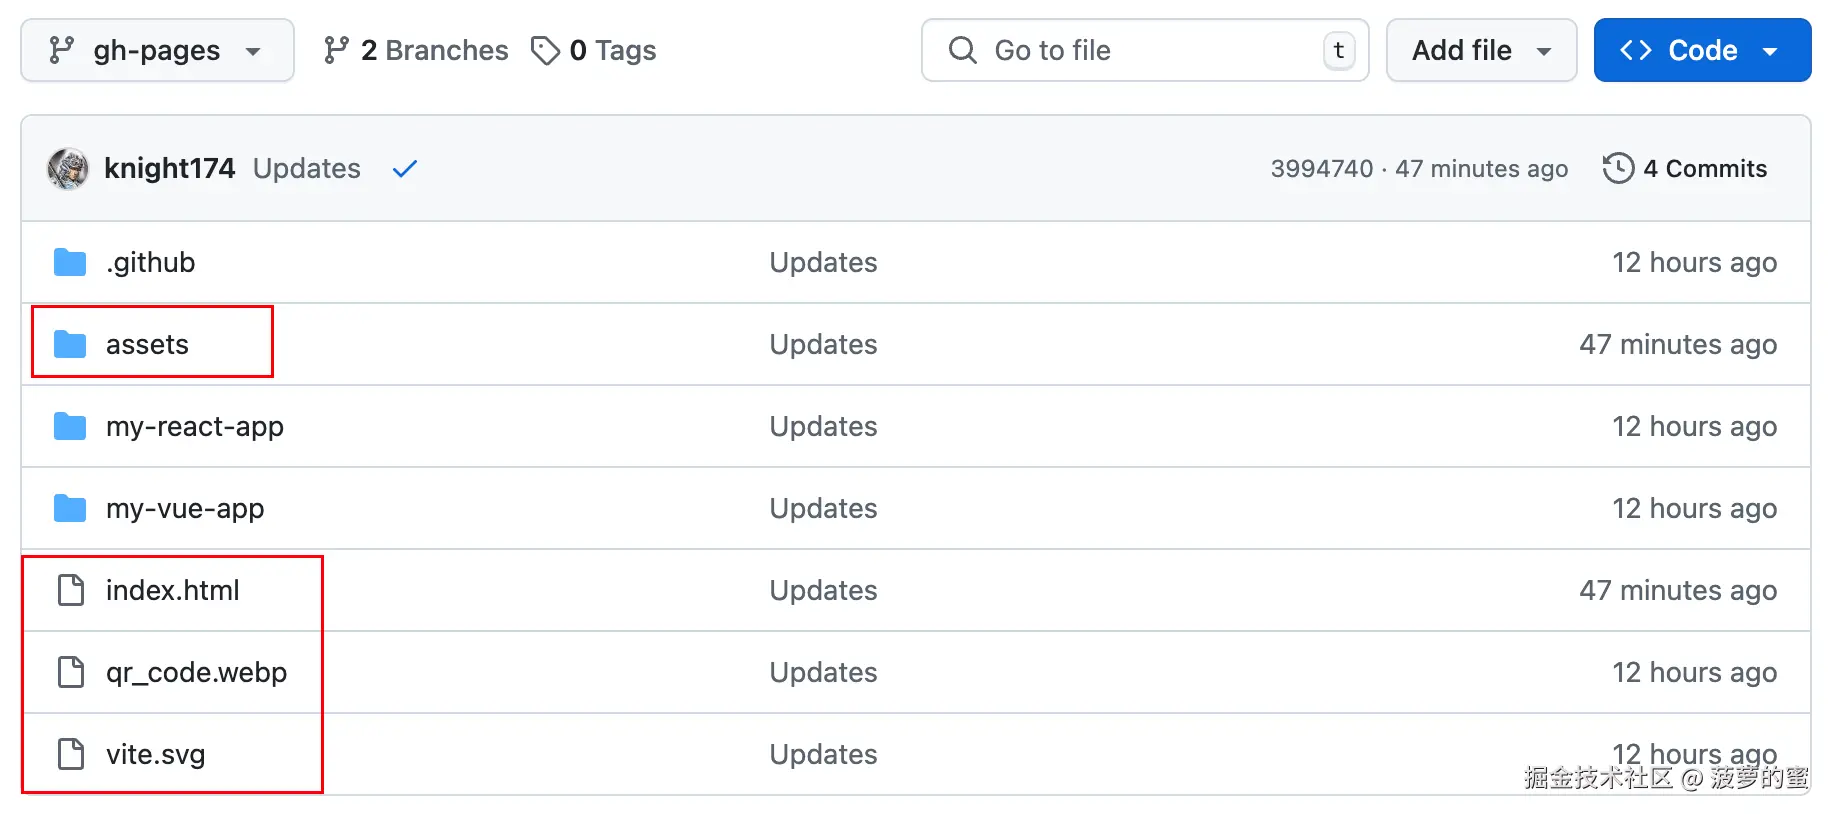Click the vite.svg file icon
The width and height of the screenshot is (1832, 814).
pos(71,755)
